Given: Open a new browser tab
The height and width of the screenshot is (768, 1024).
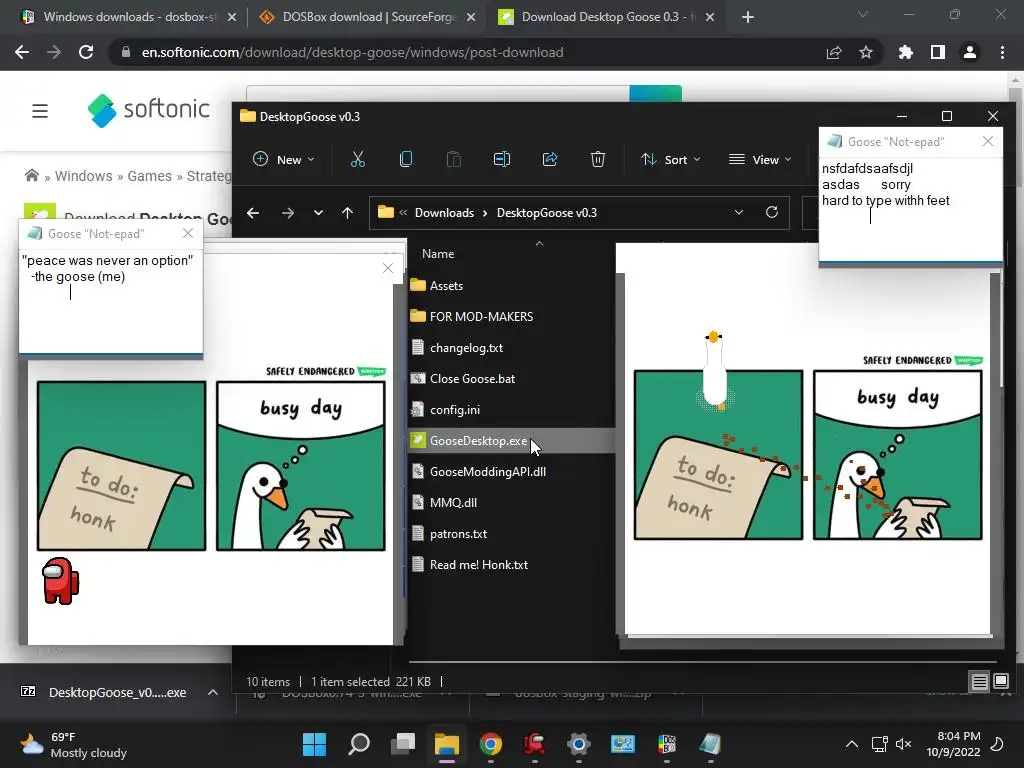Looking at the screenshot, I should (748, 17).
